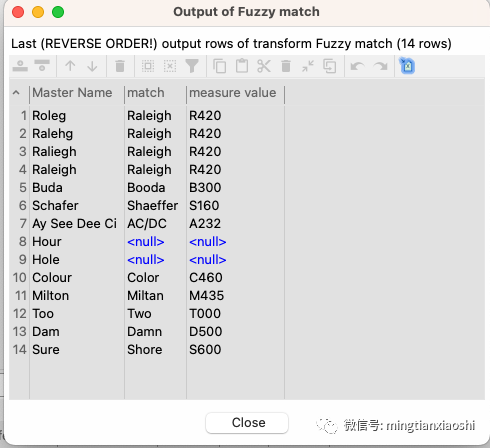Screen dimensions: 490x448
Task: Click the R420 value in Roleg row
Action: point(205,116)
